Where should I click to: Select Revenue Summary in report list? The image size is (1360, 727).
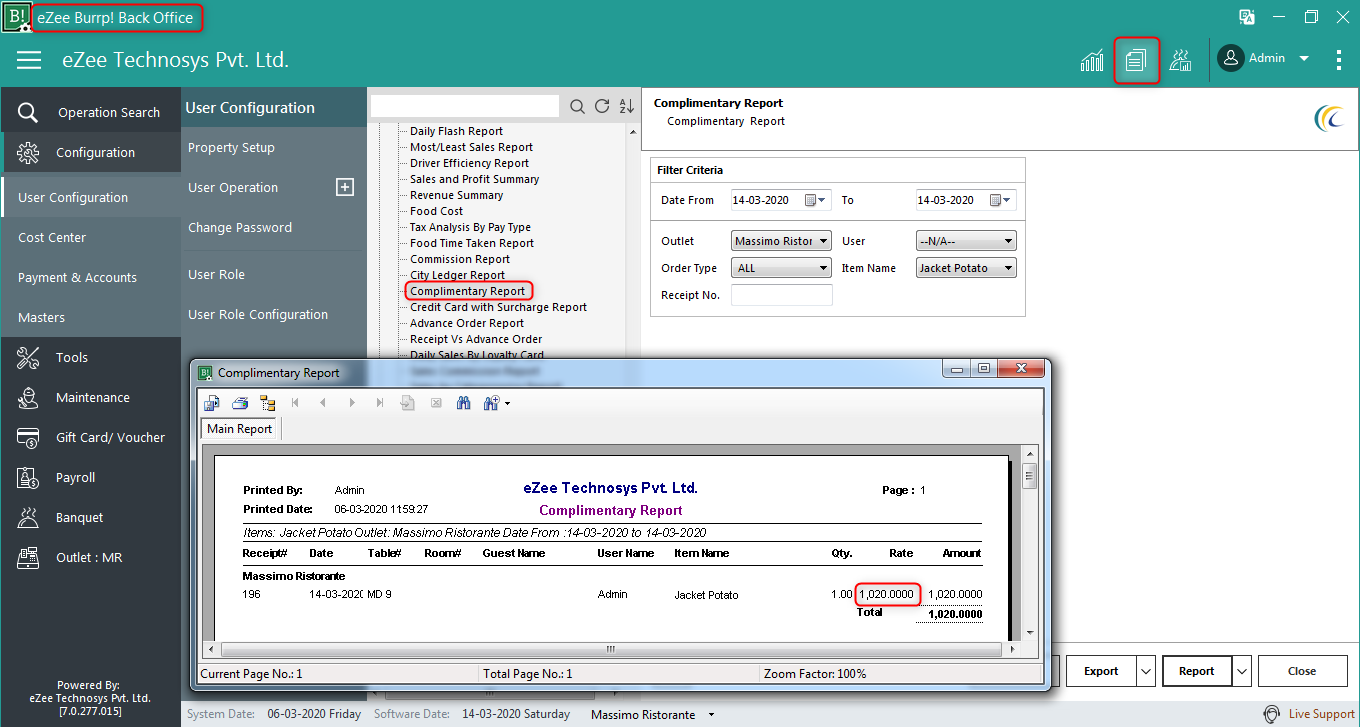(x=456, y=195)
